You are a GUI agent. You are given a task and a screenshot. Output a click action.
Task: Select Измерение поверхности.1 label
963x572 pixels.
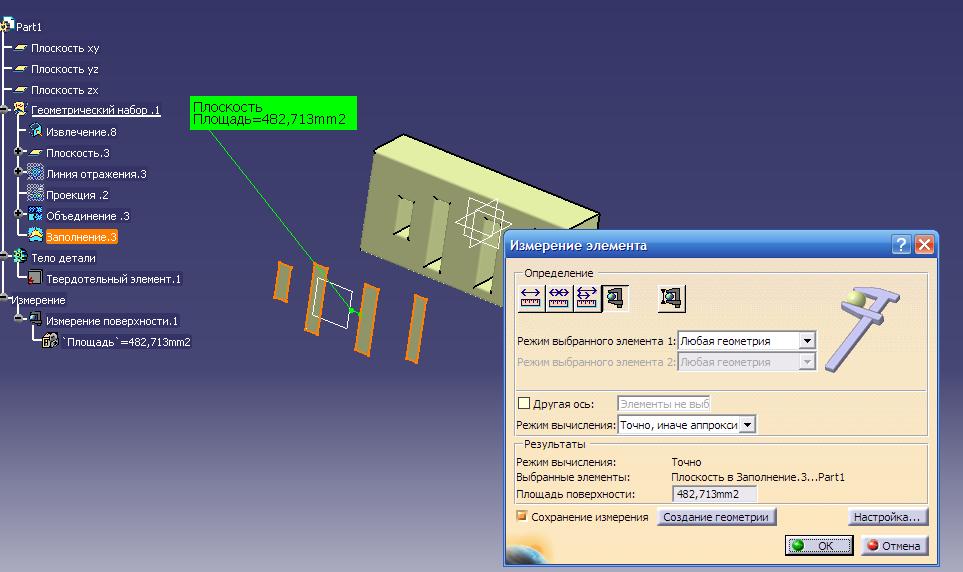[112, 321]
